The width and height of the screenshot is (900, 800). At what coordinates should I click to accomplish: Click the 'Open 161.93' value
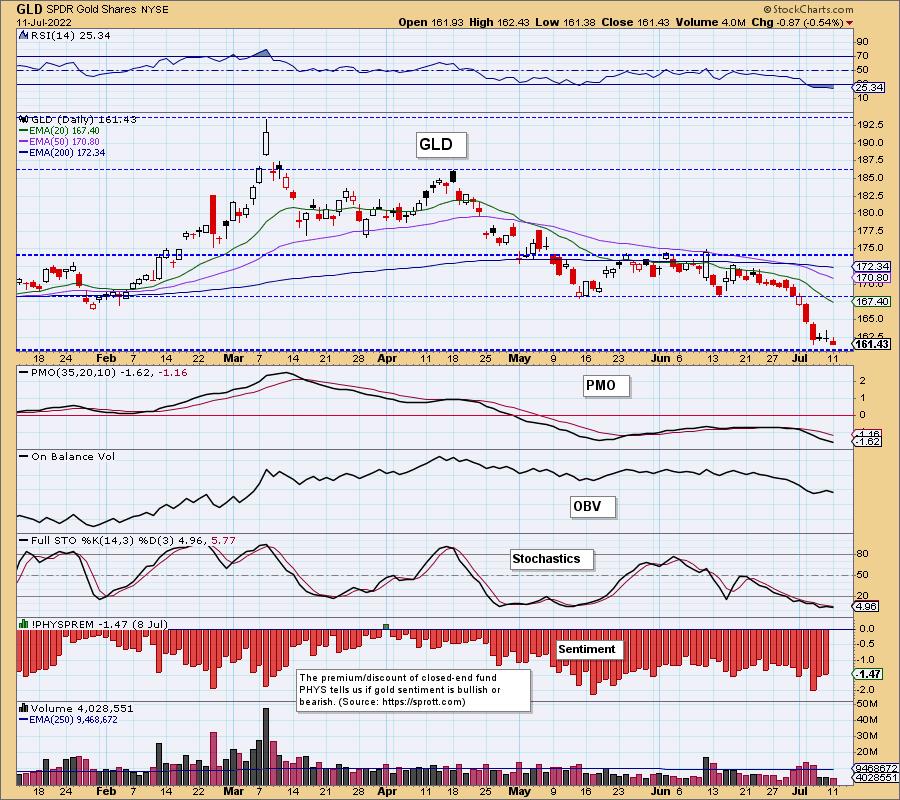432,22
